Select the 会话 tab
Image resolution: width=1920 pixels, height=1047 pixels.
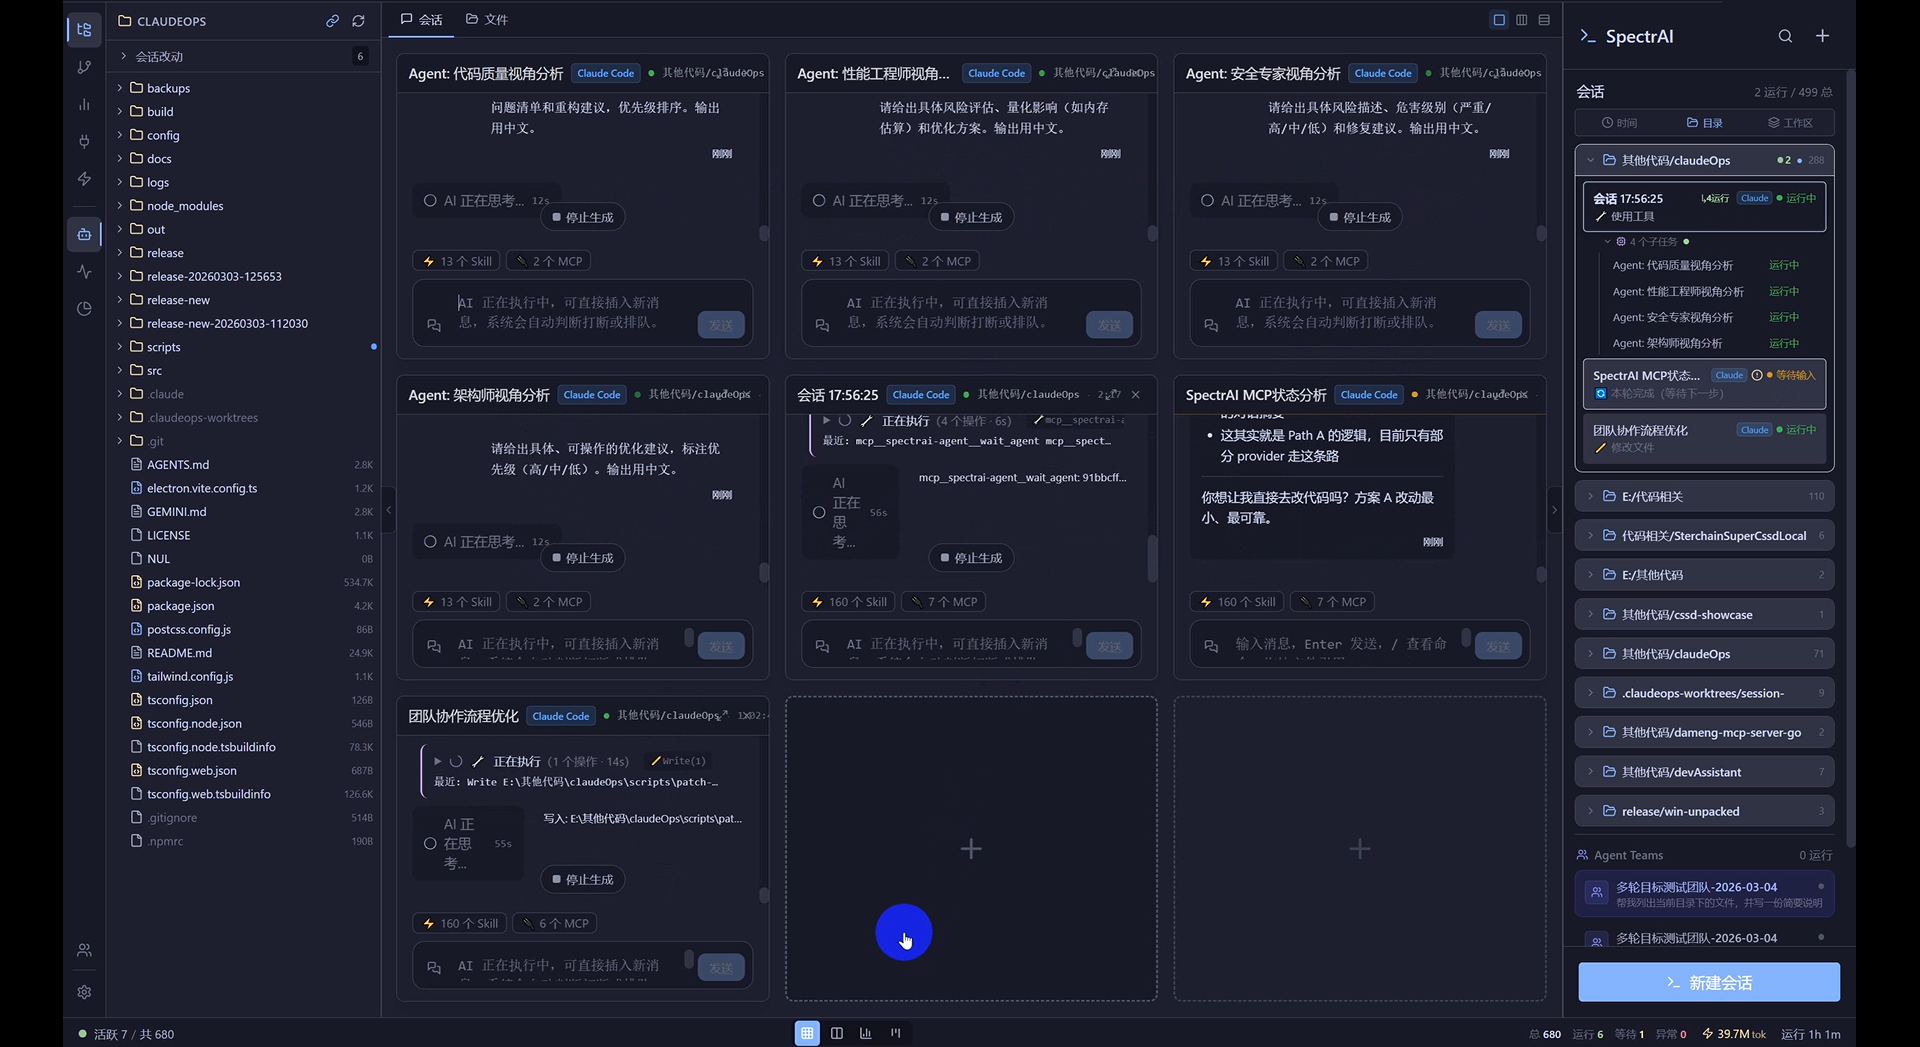tap(421, 20)
